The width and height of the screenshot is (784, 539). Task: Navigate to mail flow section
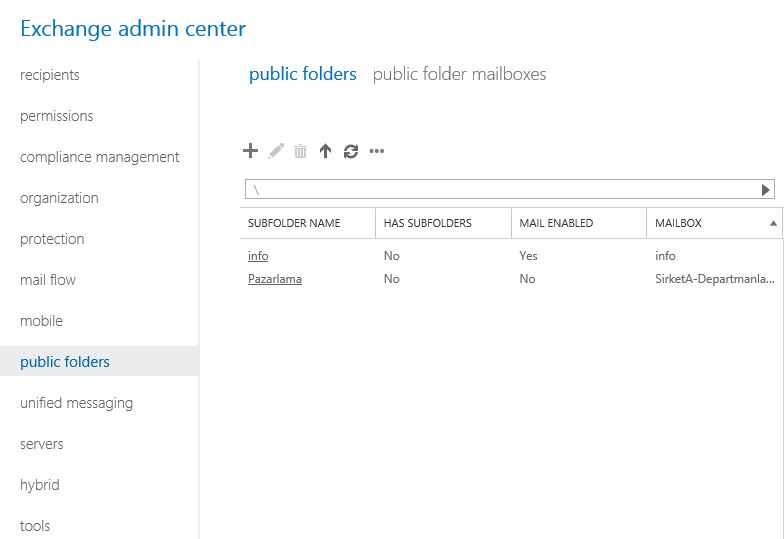tap(48, 280)
